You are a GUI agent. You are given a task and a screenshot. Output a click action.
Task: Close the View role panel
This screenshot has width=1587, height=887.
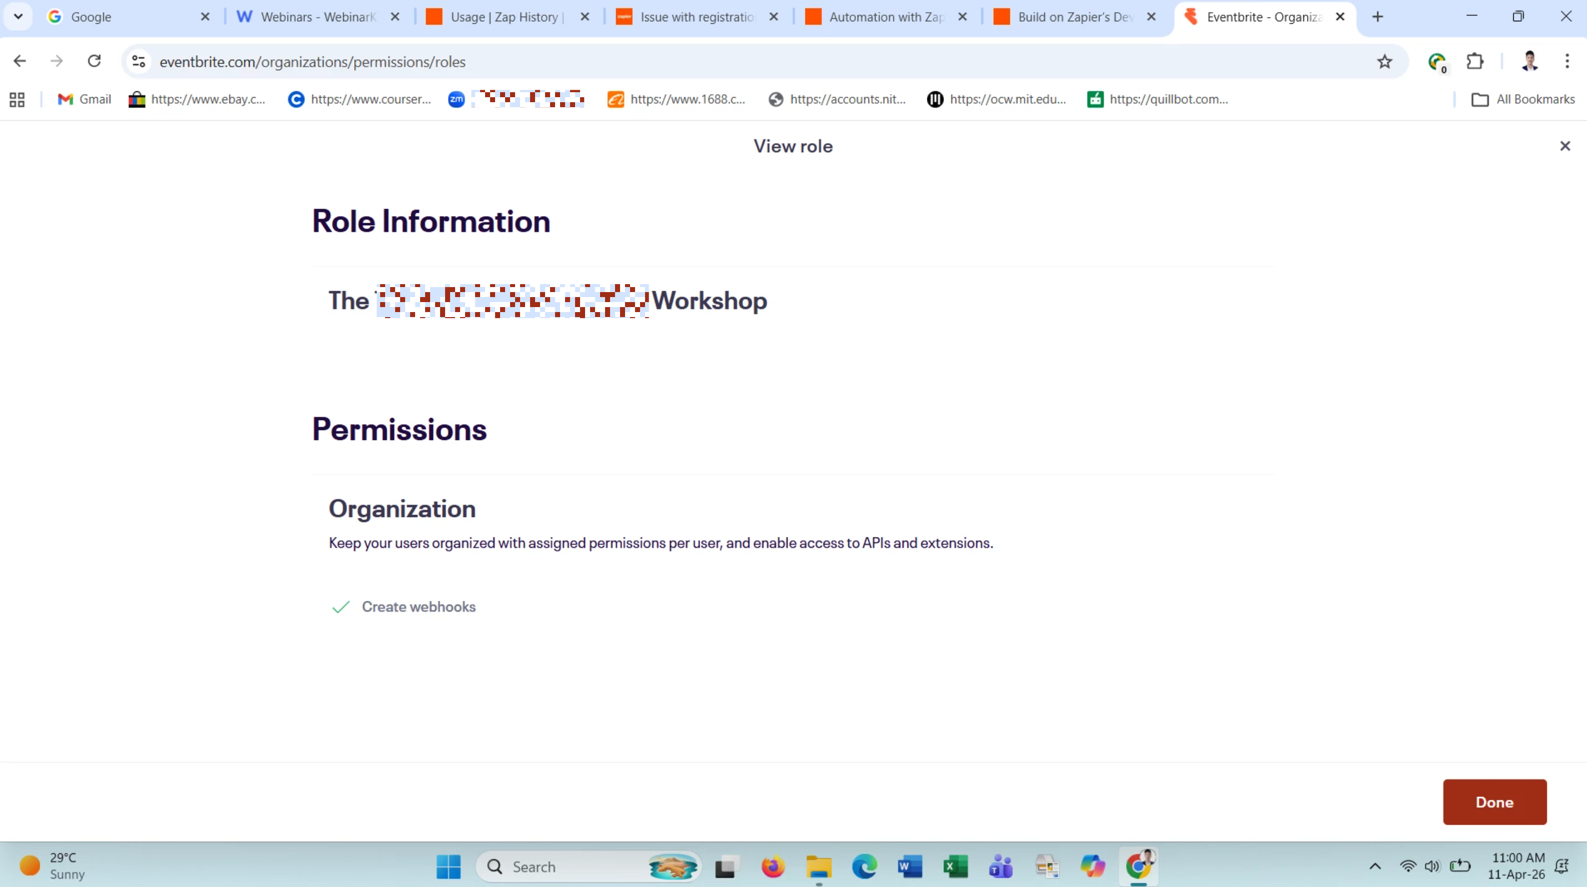(x=1565, y=146)
